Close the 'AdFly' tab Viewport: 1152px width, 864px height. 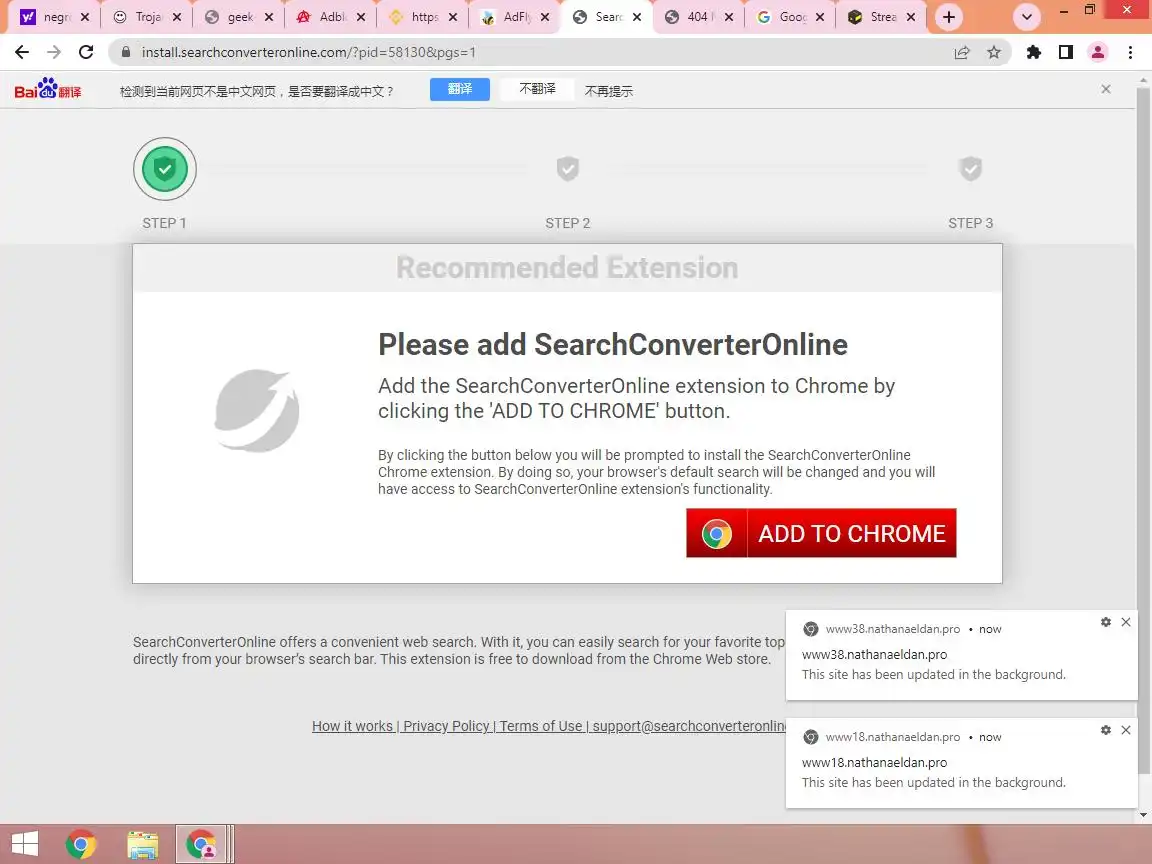(x=544, y=17)
